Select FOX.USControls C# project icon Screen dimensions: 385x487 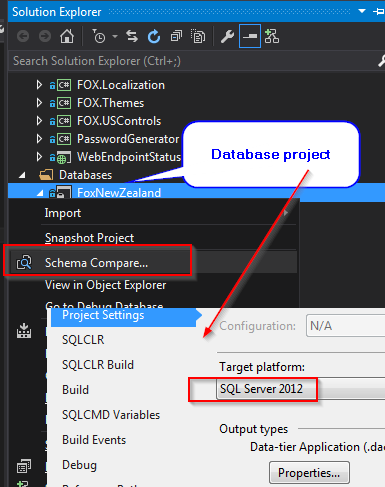64,121
